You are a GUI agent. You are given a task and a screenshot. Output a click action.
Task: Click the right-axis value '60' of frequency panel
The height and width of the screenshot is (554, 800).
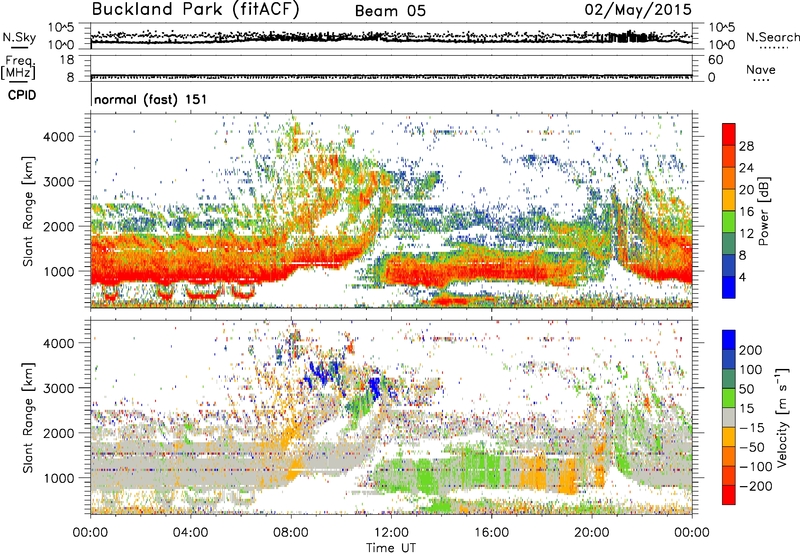click(x=715, y=60)
